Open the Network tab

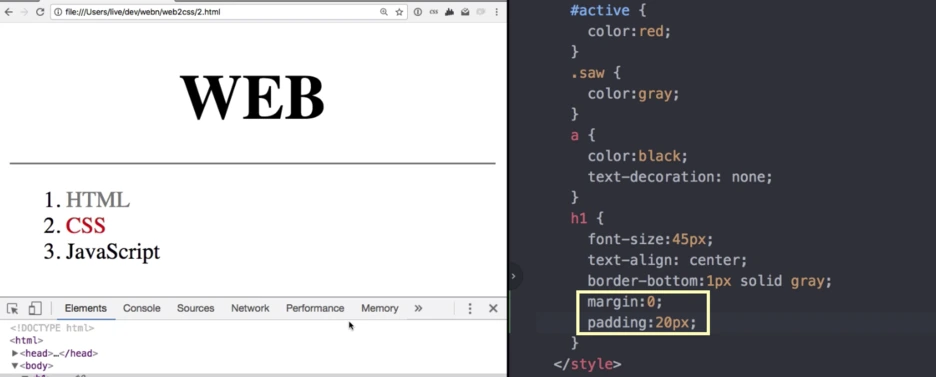click(250, 308)
